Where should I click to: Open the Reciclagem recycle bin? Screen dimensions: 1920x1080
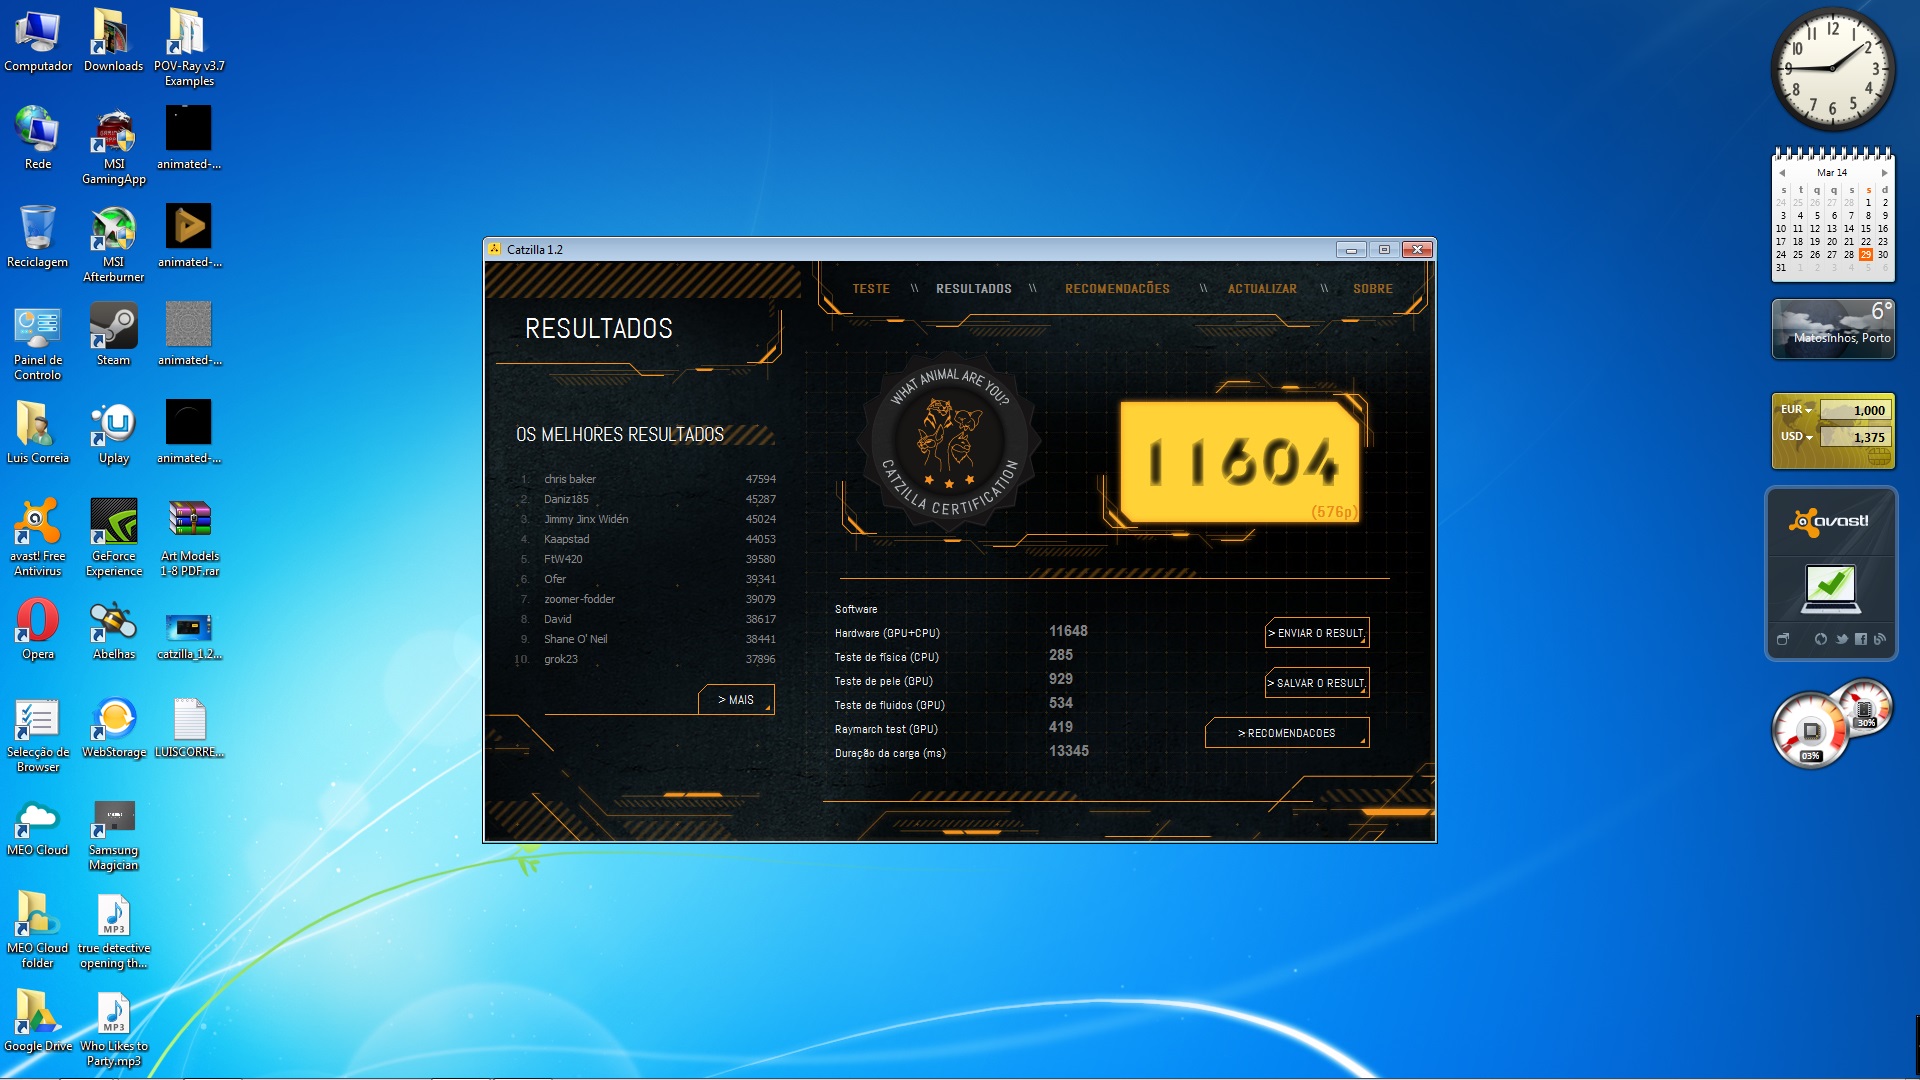[x=38, y=237]
